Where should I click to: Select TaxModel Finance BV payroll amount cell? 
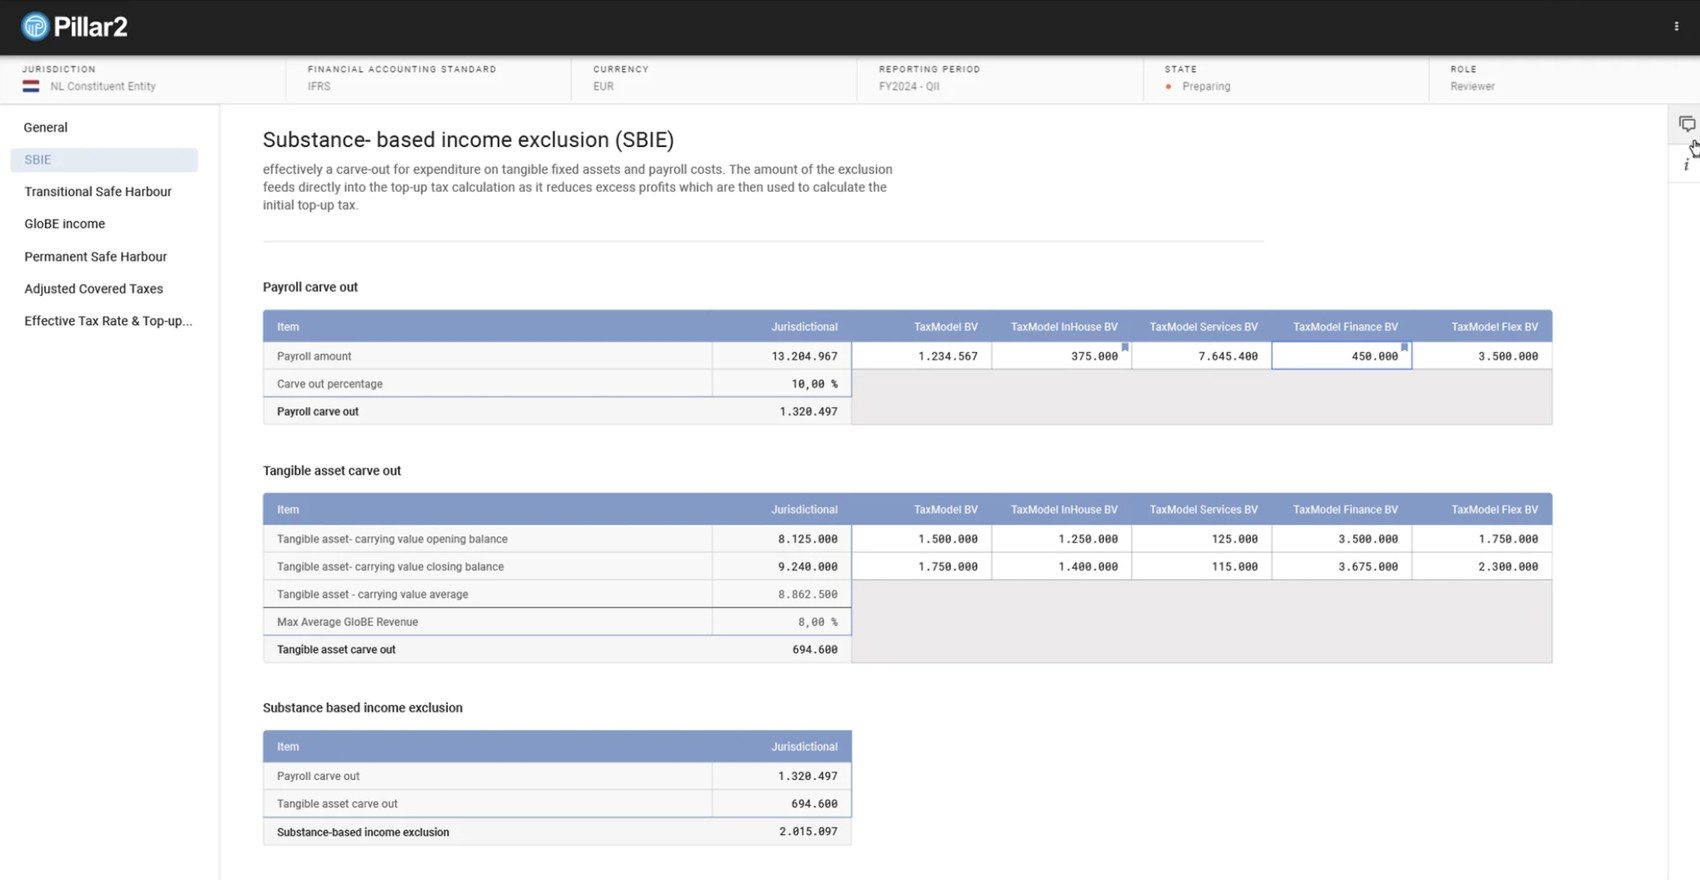pyautogui.click(x=1342, y=356)
